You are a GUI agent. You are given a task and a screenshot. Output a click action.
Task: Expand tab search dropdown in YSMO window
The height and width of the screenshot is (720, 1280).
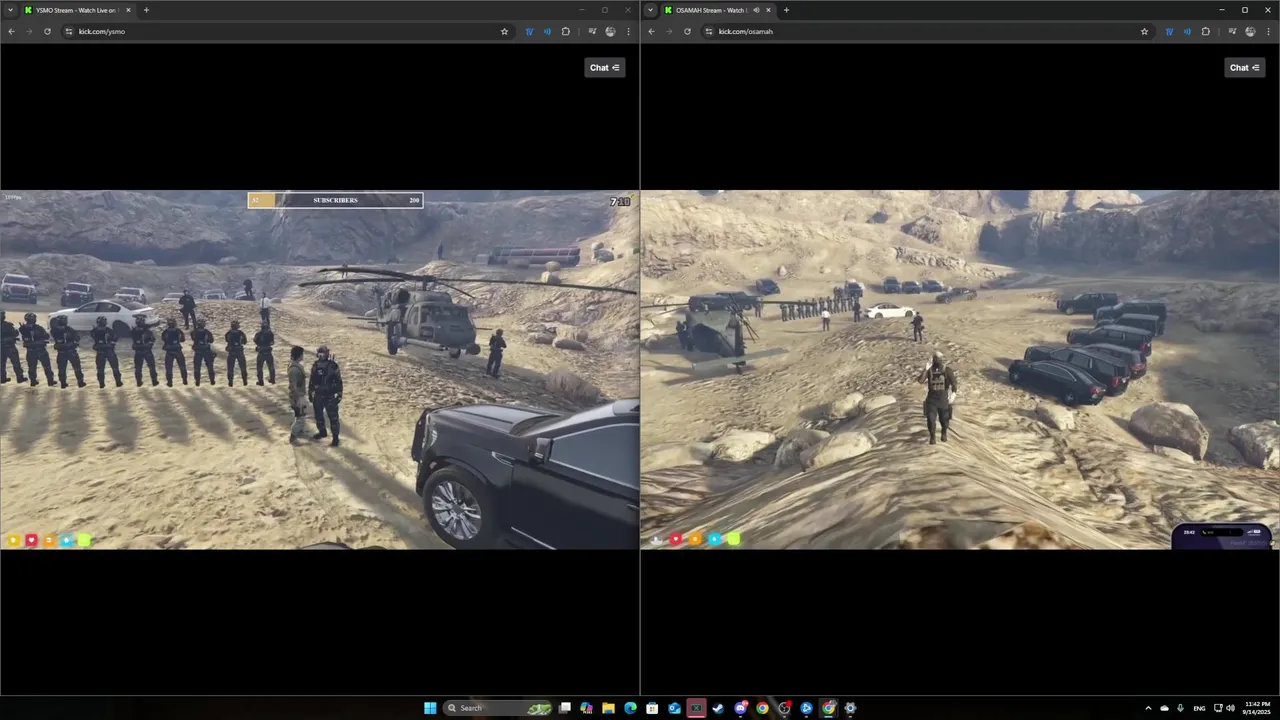10,10
